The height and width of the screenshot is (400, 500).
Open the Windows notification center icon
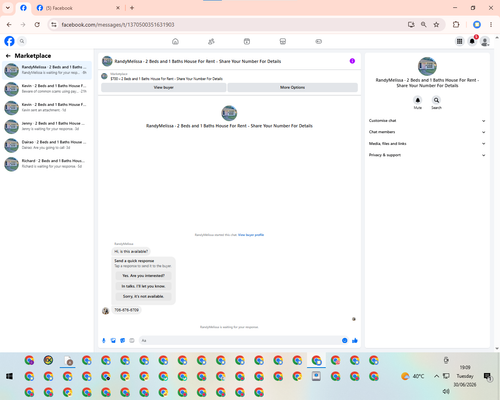coord(487,376)
